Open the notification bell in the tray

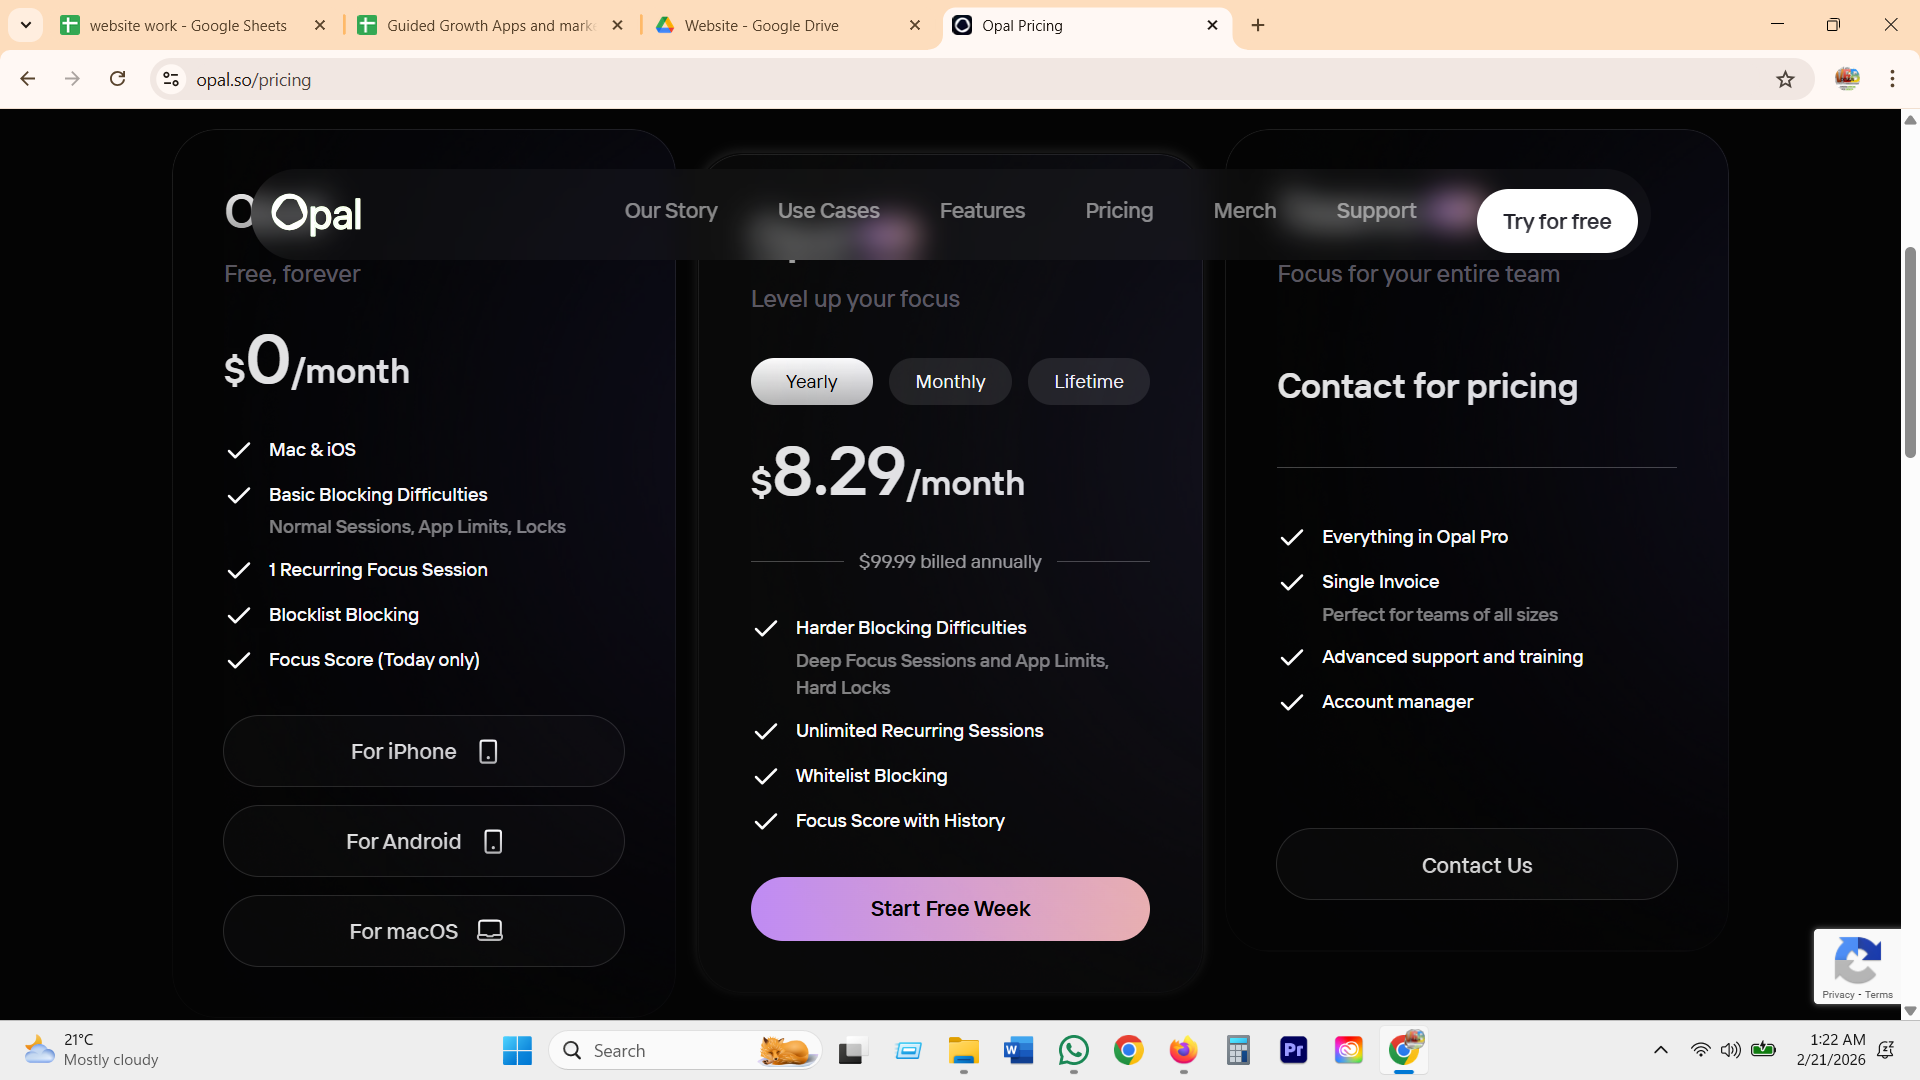(1886, 1050)
